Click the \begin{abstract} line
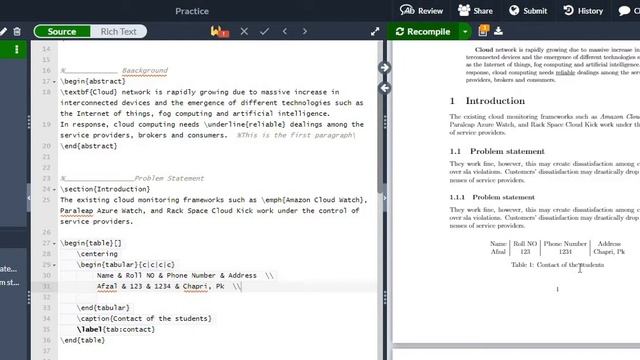 (x=93, y=81)
